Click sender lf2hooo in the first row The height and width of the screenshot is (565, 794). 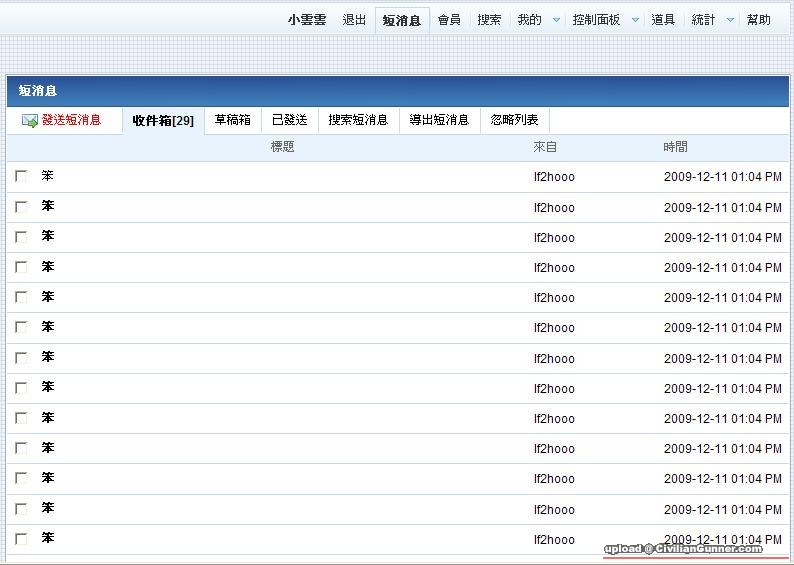pyautogui.click(x=554, y=177)
